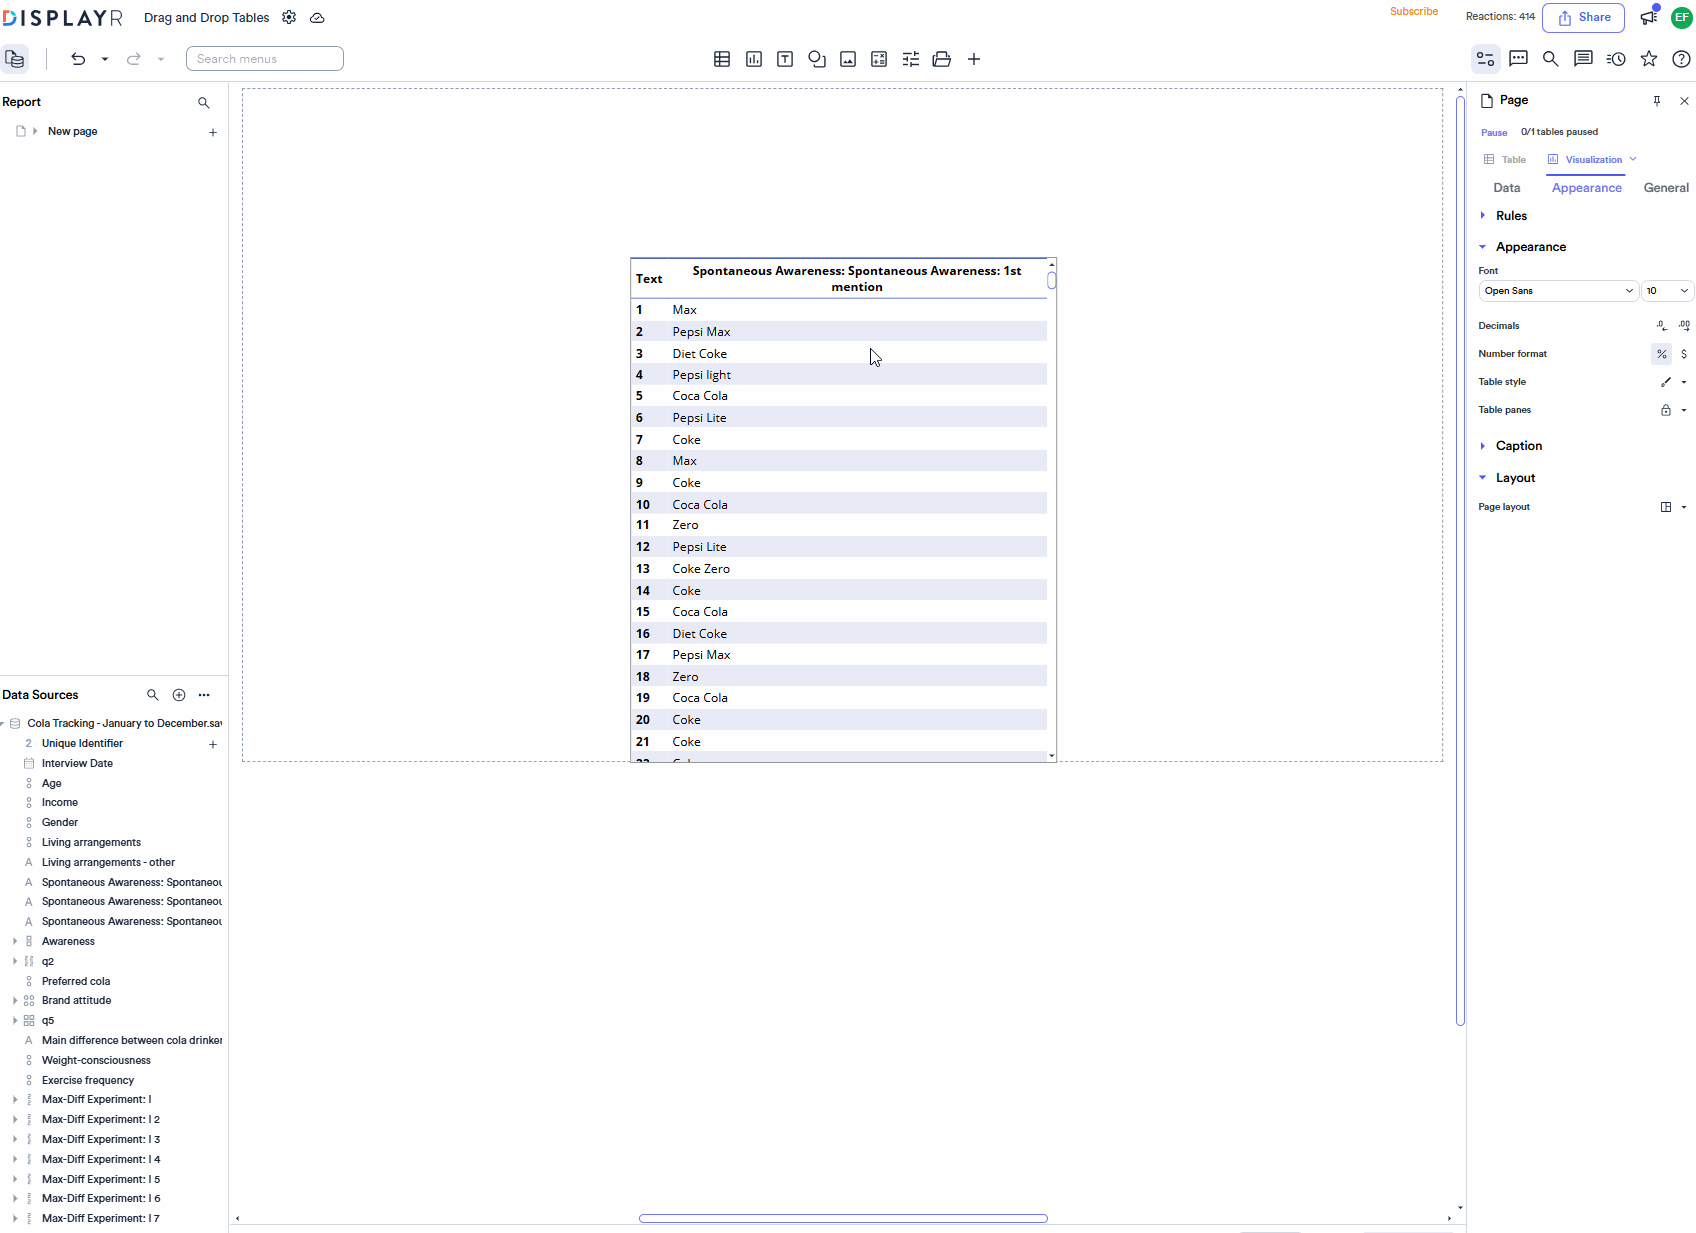1696x1233 pixels.
Task: Switch to the General tab
Action: point(1665,188)
